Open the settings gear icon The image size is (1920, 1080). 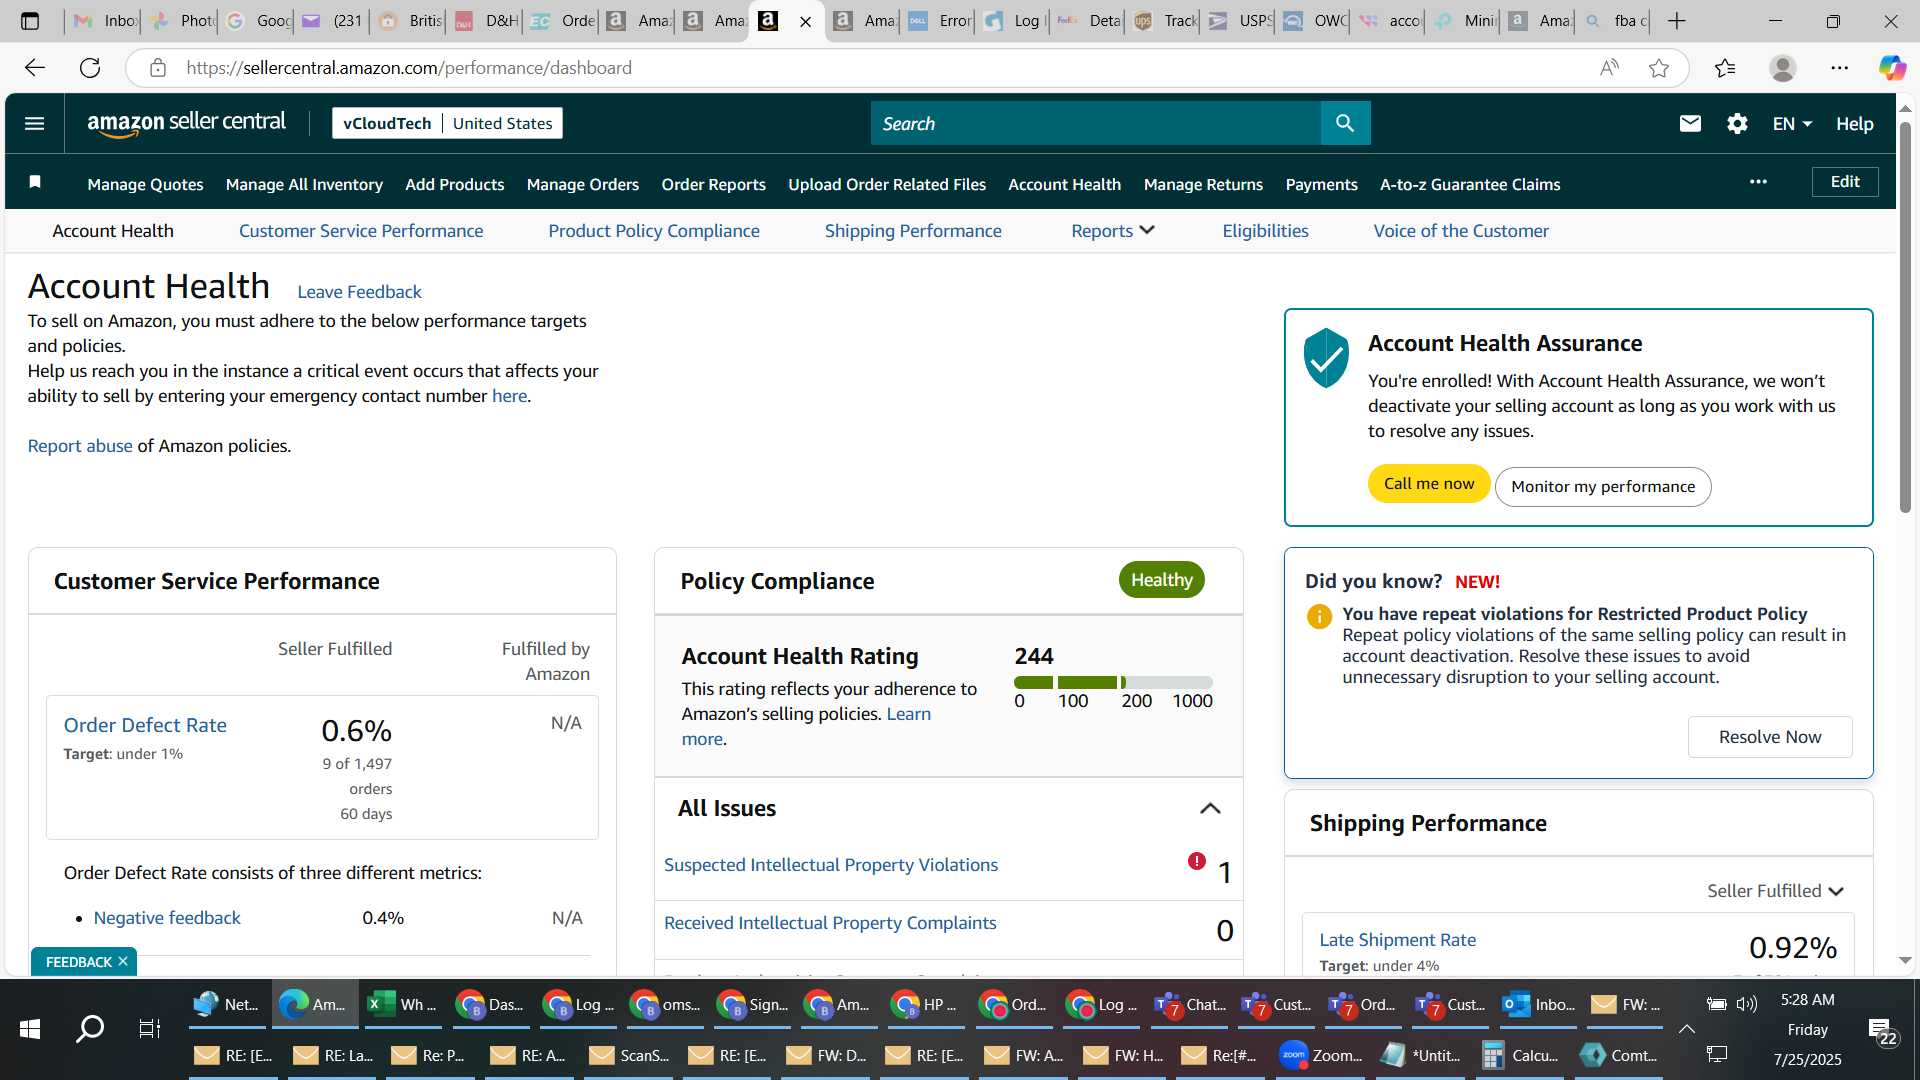pos(1737,123)
